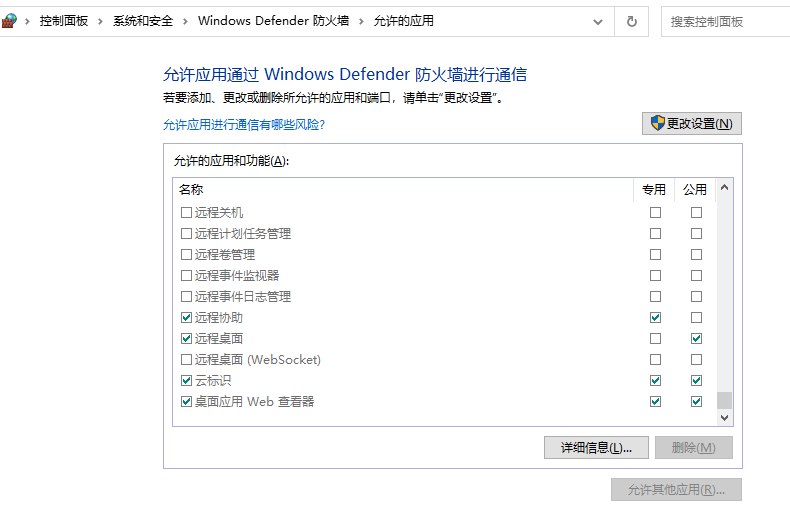Click the list scrollbar up arrow
Image resolution: width=790 pixels, height=519 pixels.
[725, 187]
